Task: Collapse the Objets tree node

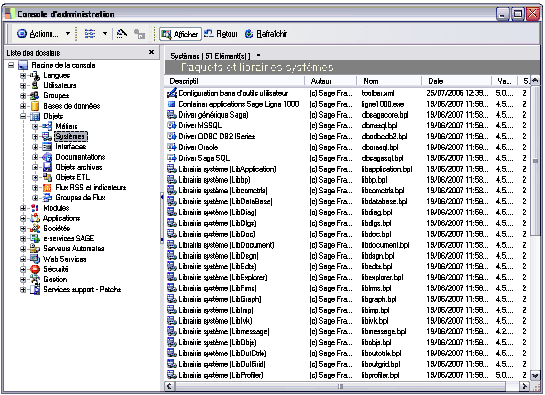Action: click(23, 116)
